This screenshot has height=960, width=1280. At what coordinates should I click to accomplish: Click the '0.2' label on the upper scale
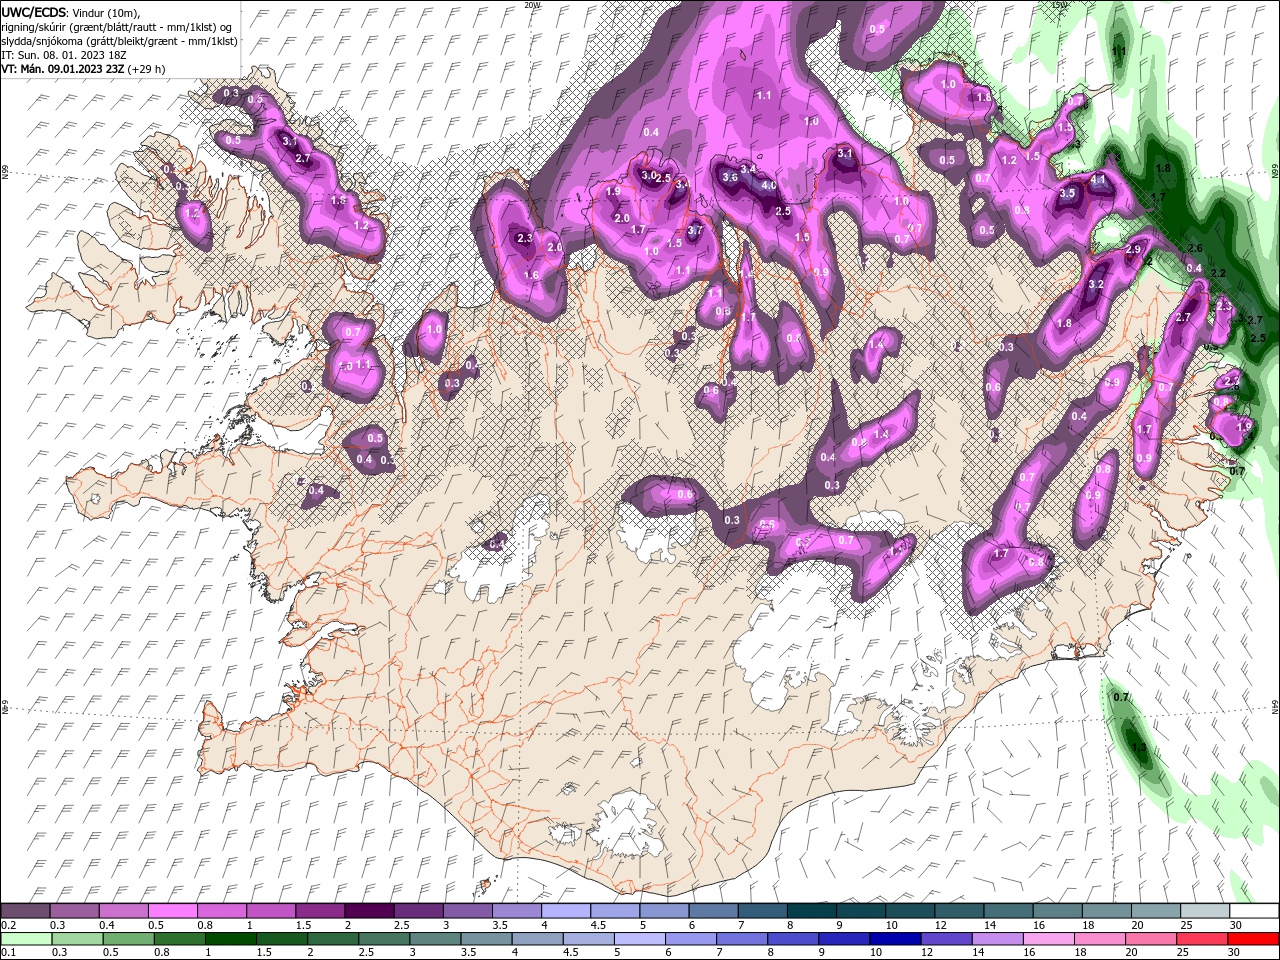point(8,925)
